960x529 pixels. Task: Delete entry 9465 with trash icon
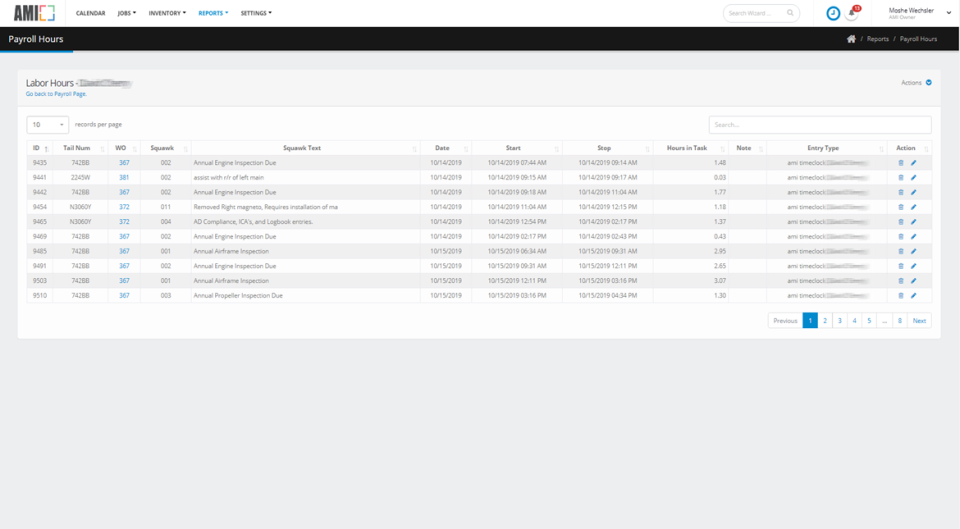[x=901, y=222]
